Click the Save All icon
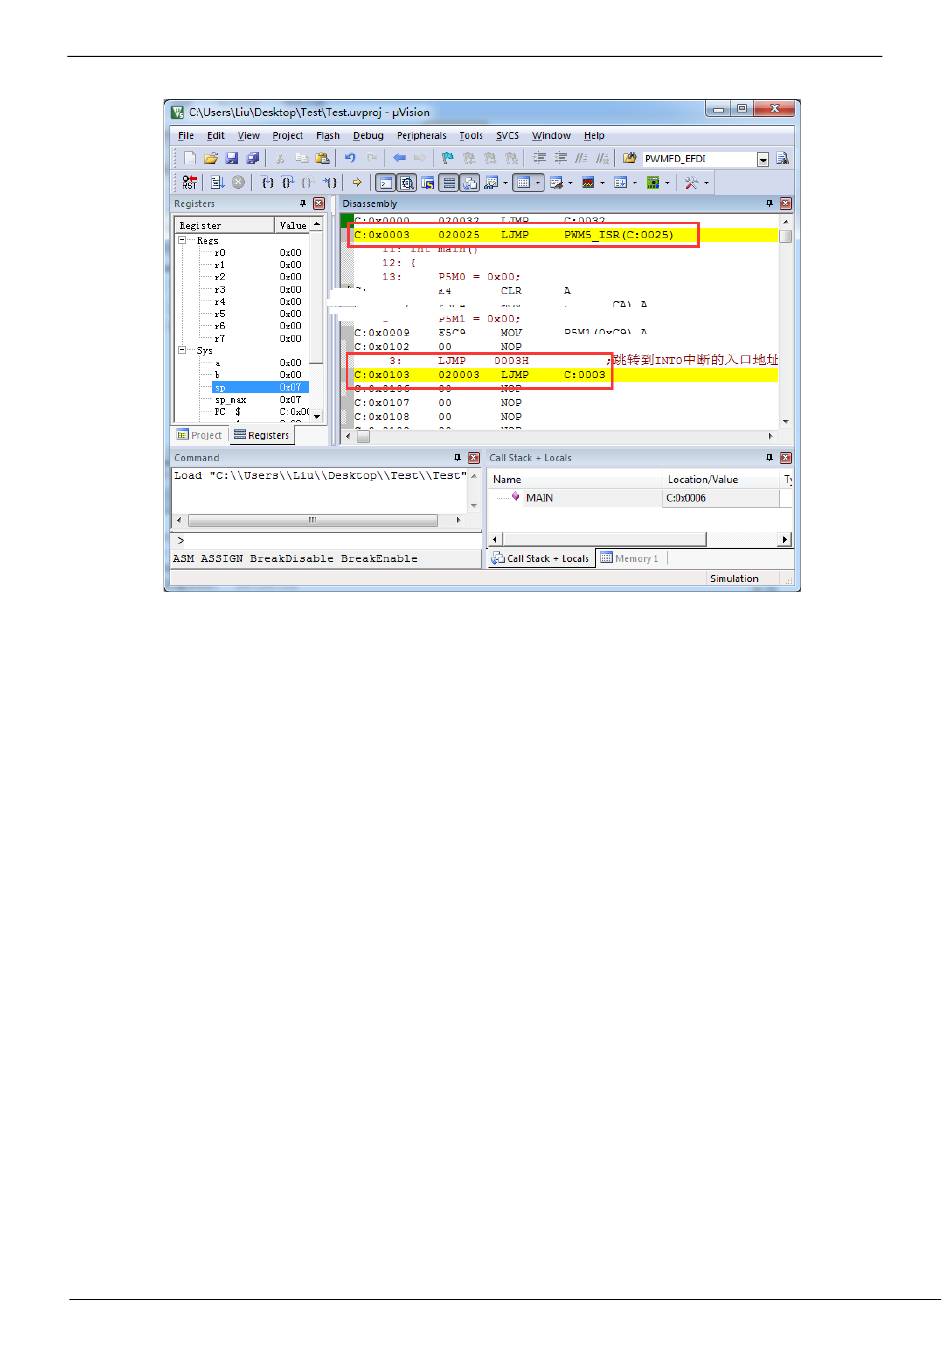Viewport: 950px width, 1359px height. click(252, 158)
